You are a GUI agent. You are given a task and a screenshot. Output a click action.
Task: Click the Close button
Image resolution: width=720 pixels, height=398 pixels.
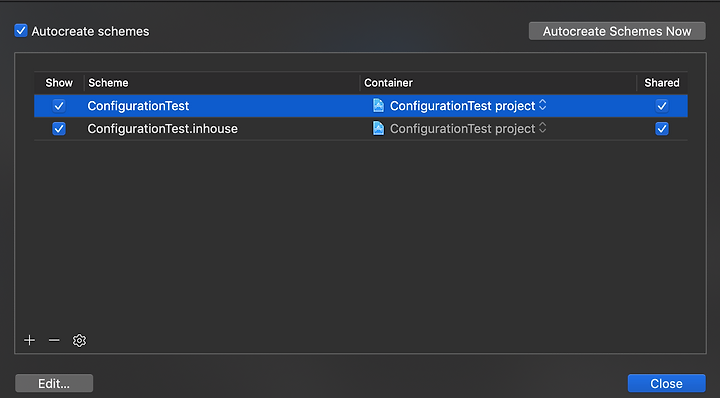pos(666,383)
